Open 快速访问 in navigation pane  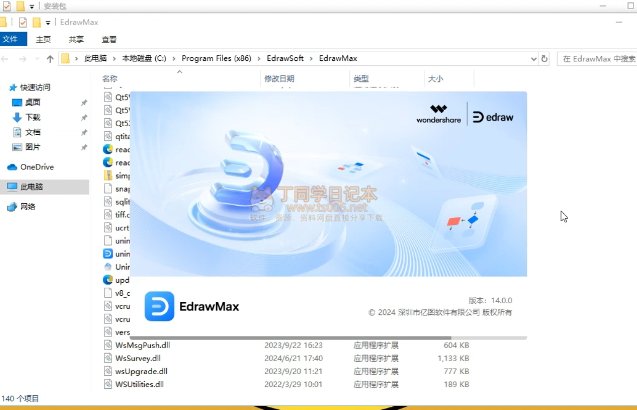(x=35, y=87)
